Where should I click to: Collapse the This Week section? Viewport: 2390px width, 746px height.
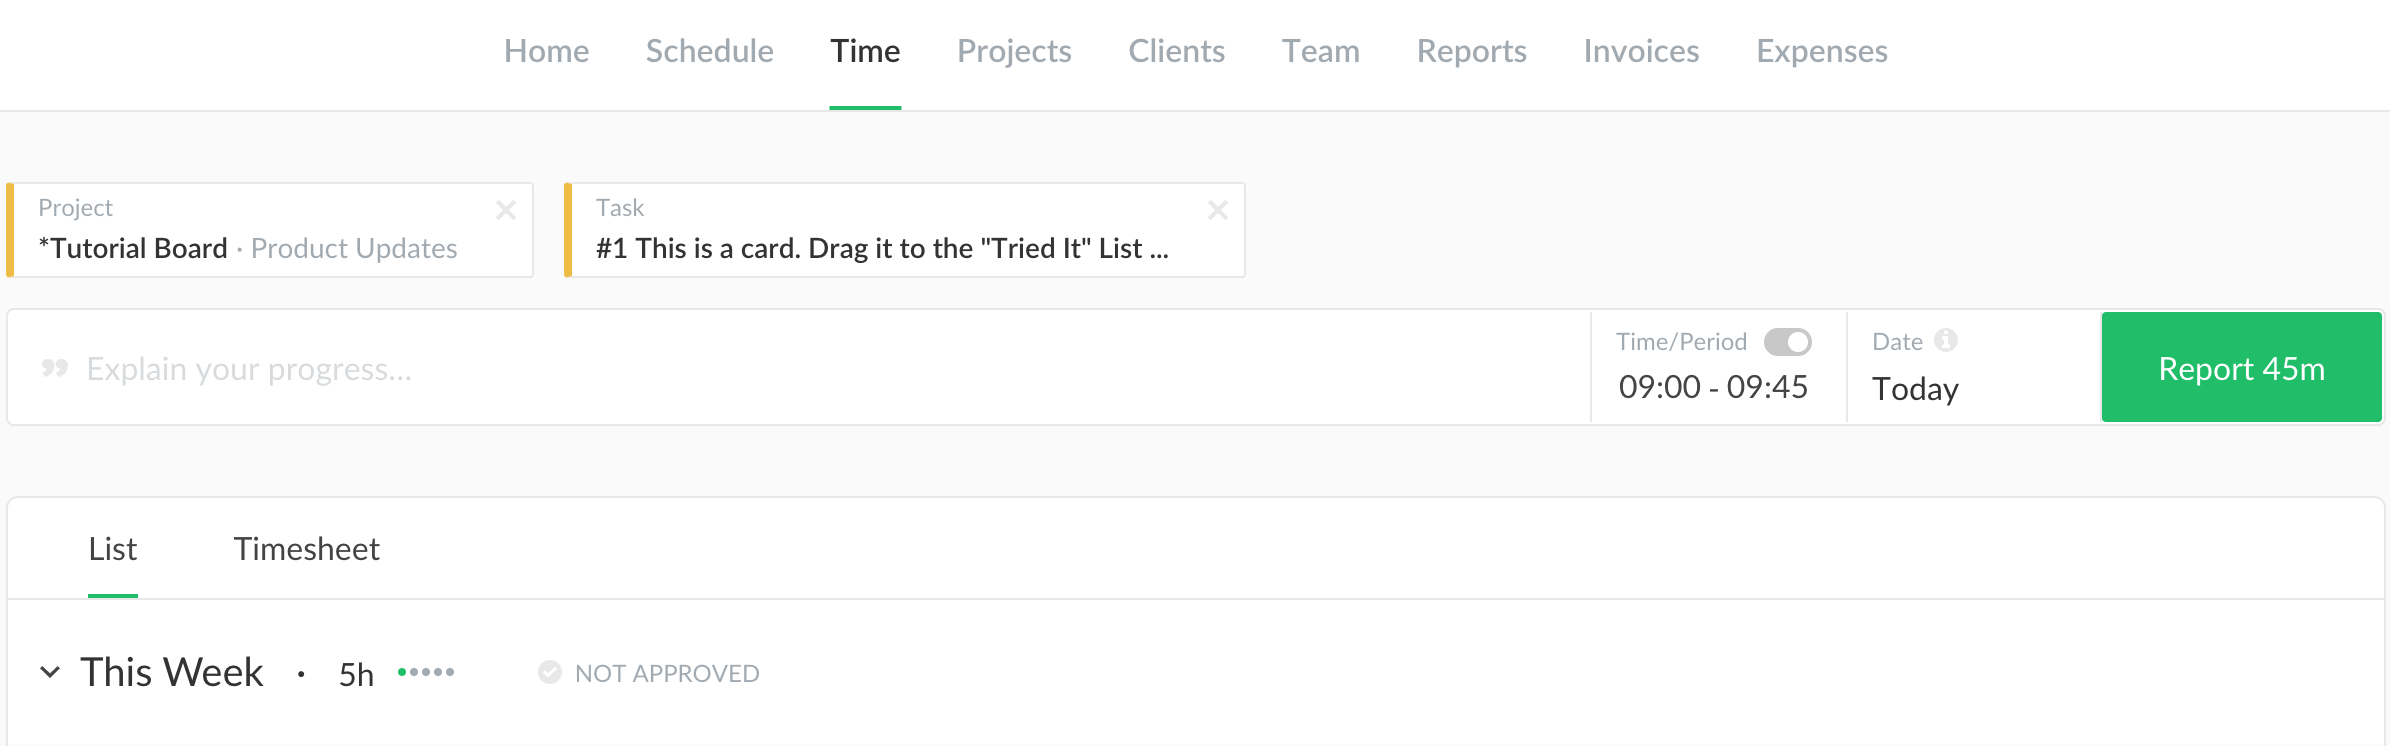tap(50, 672)
